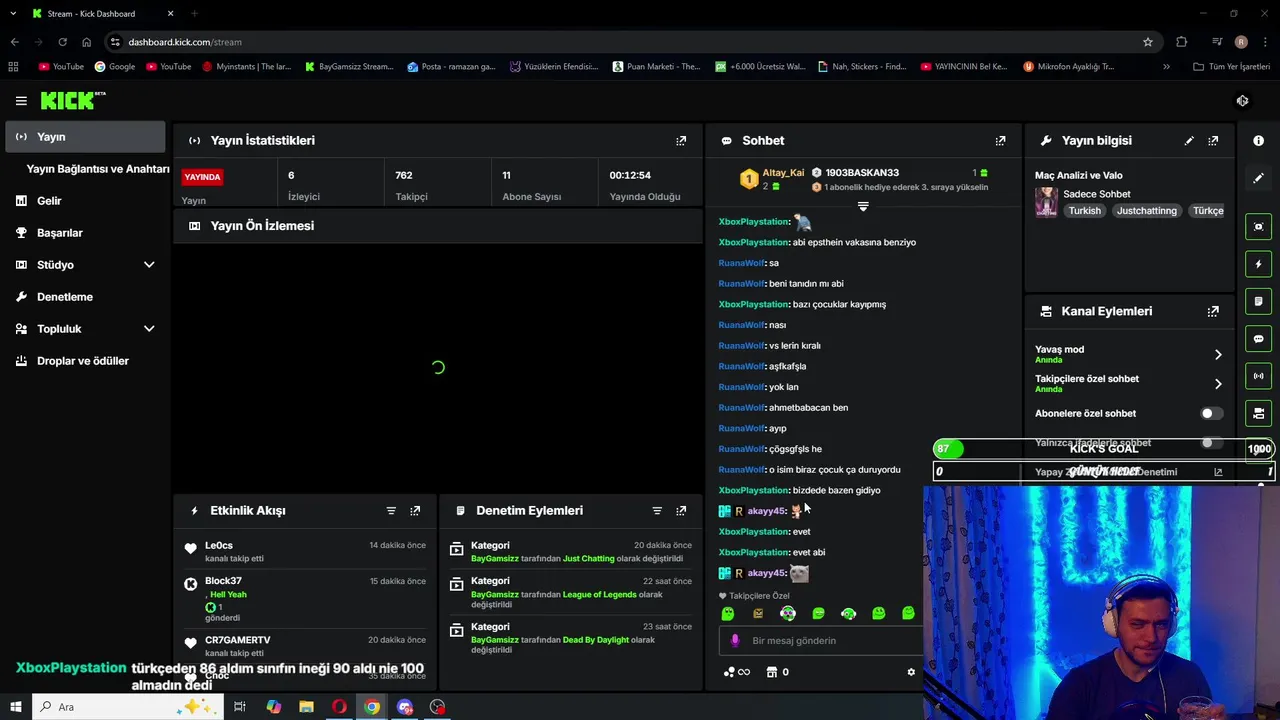Open Denetleme in the sidebar

coord(85,297)
